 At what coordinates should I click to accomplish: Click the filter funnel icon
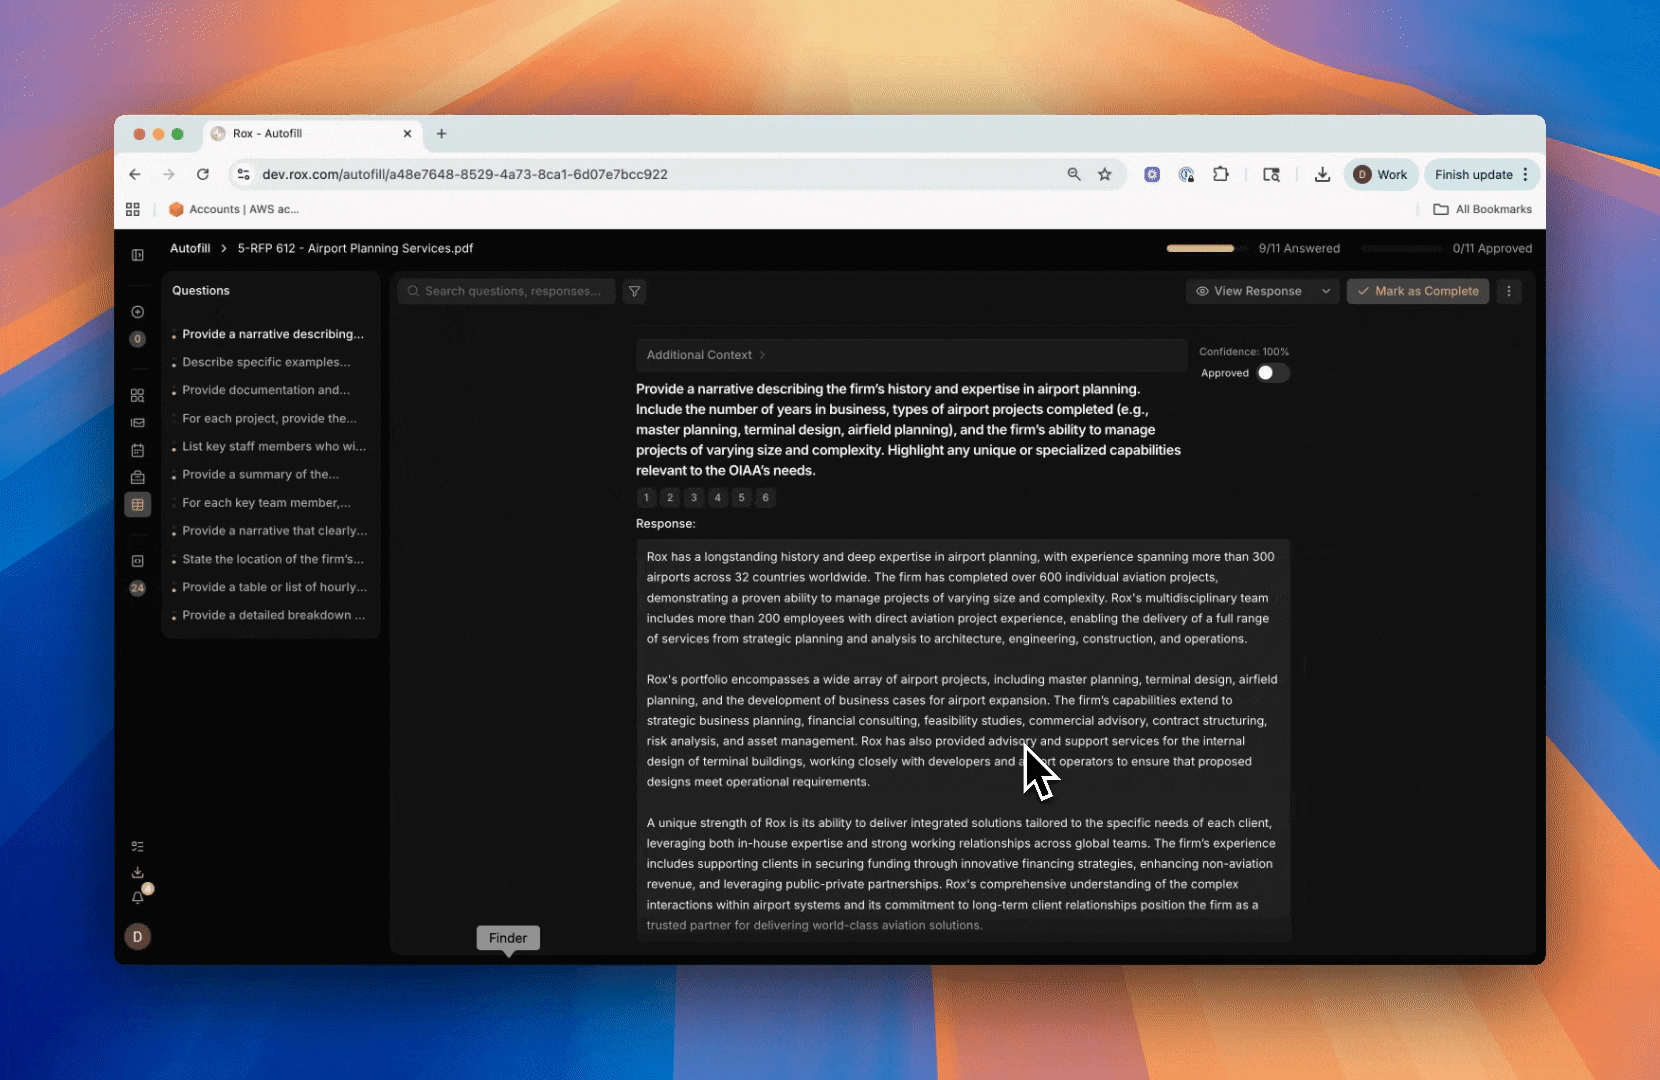click(x=634, y=291)
